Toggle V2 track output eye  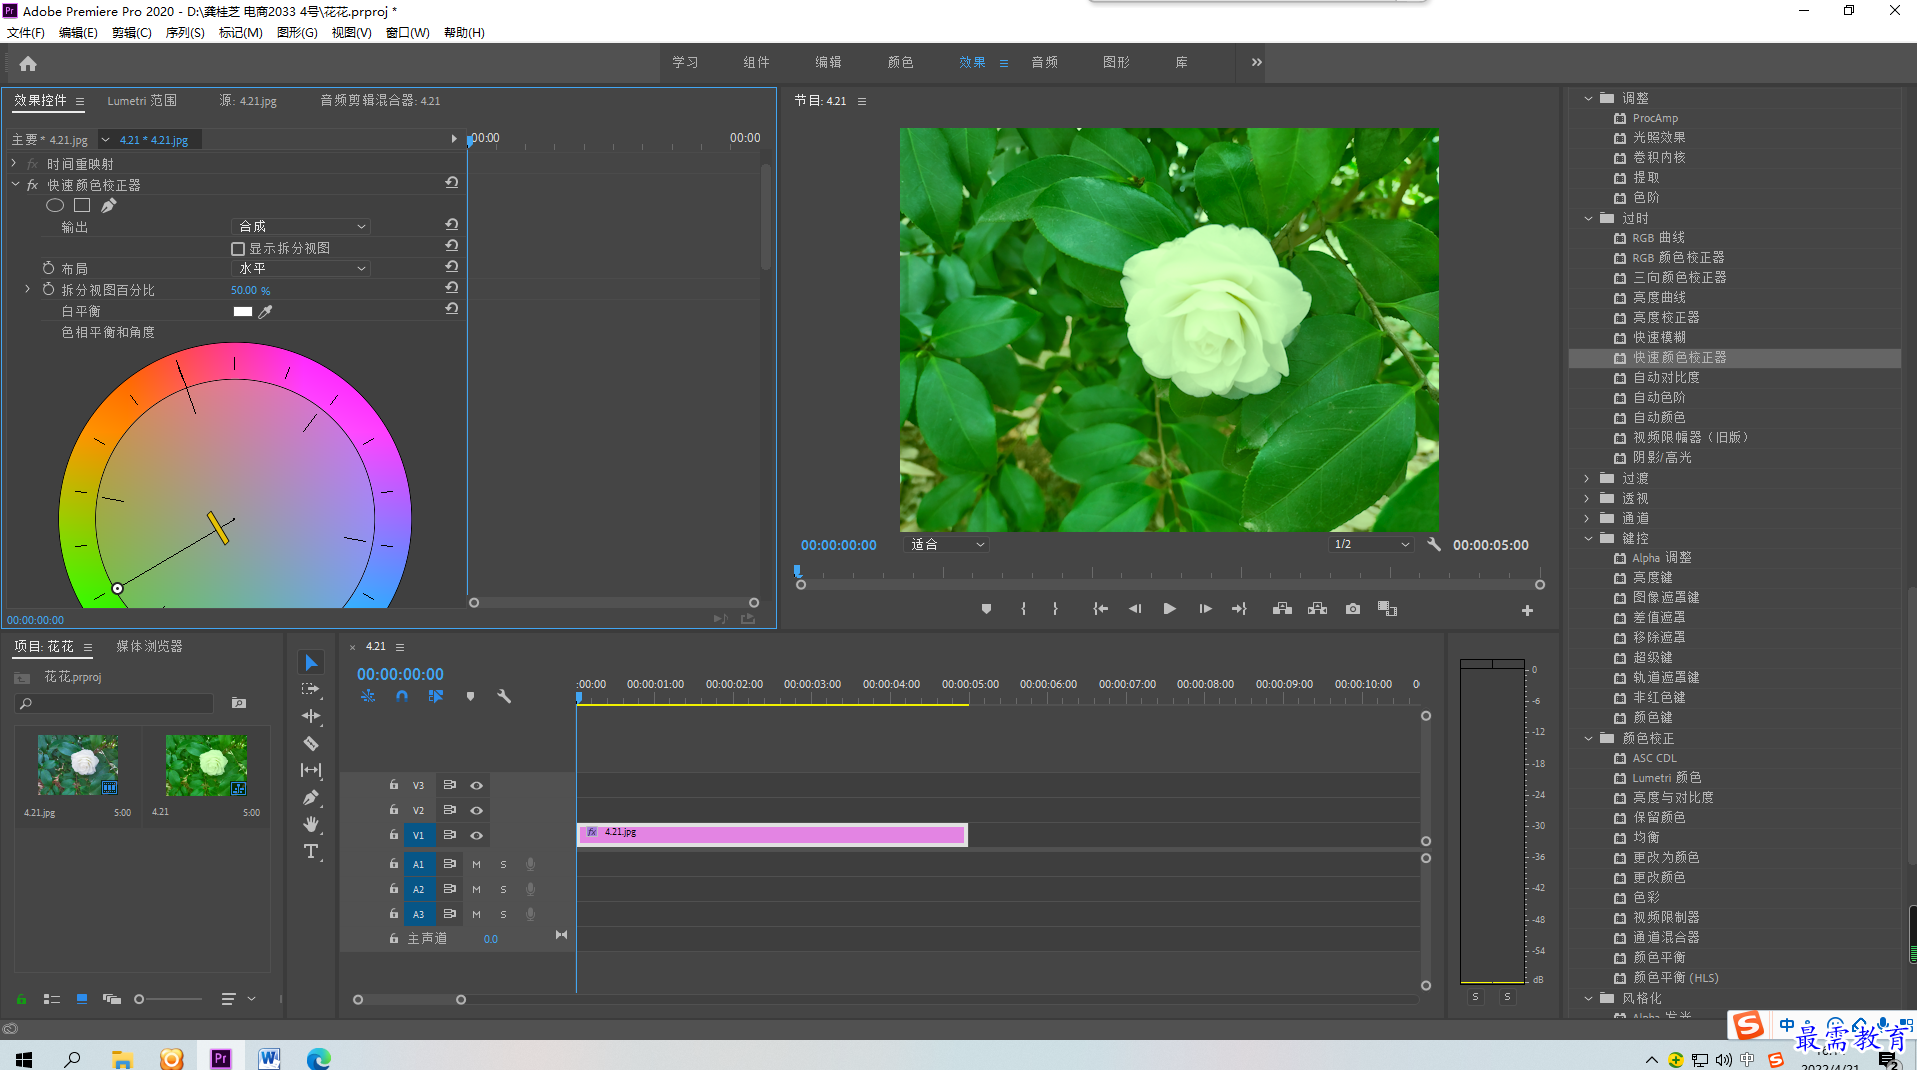(x=477, y=811)
